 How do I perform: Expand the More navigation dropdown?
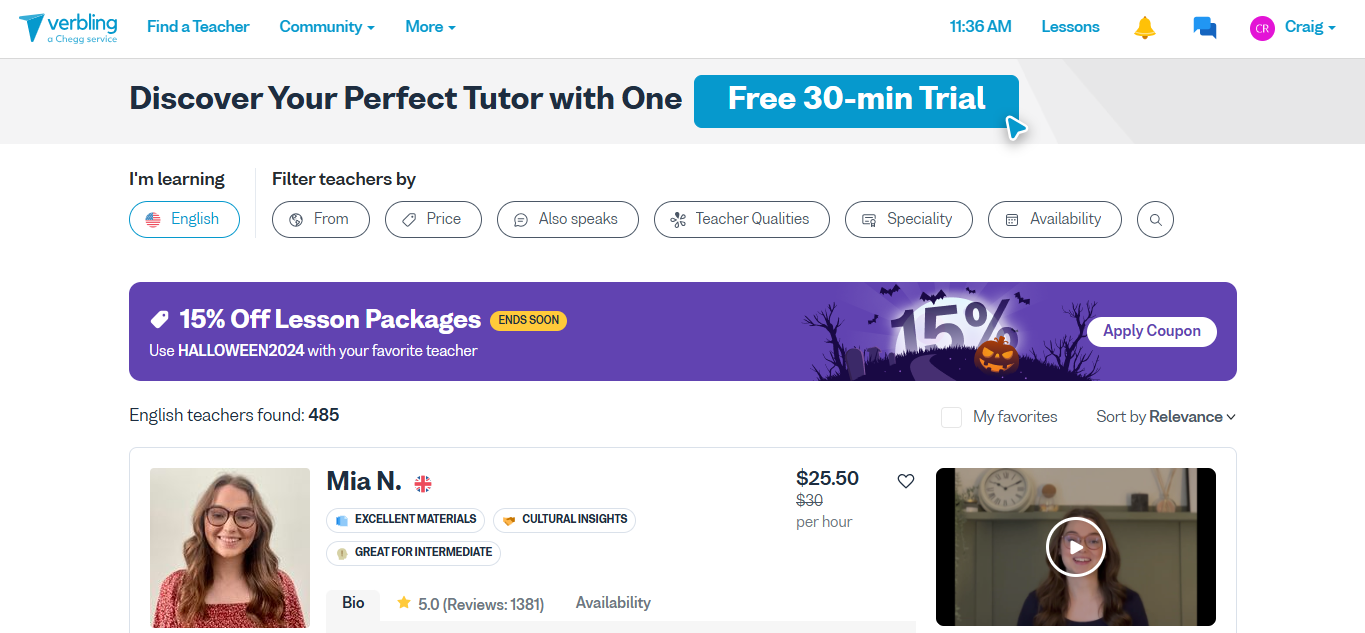point(430,27)
